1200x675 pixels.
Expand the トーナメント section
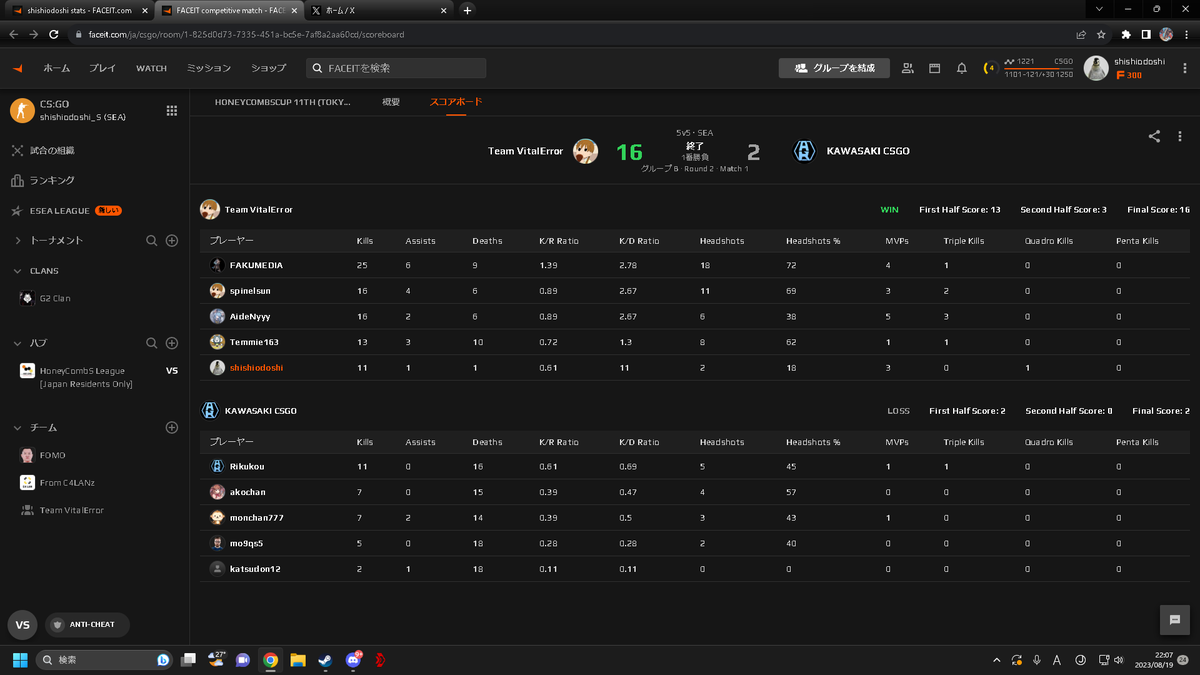click(x=18, y=241)
